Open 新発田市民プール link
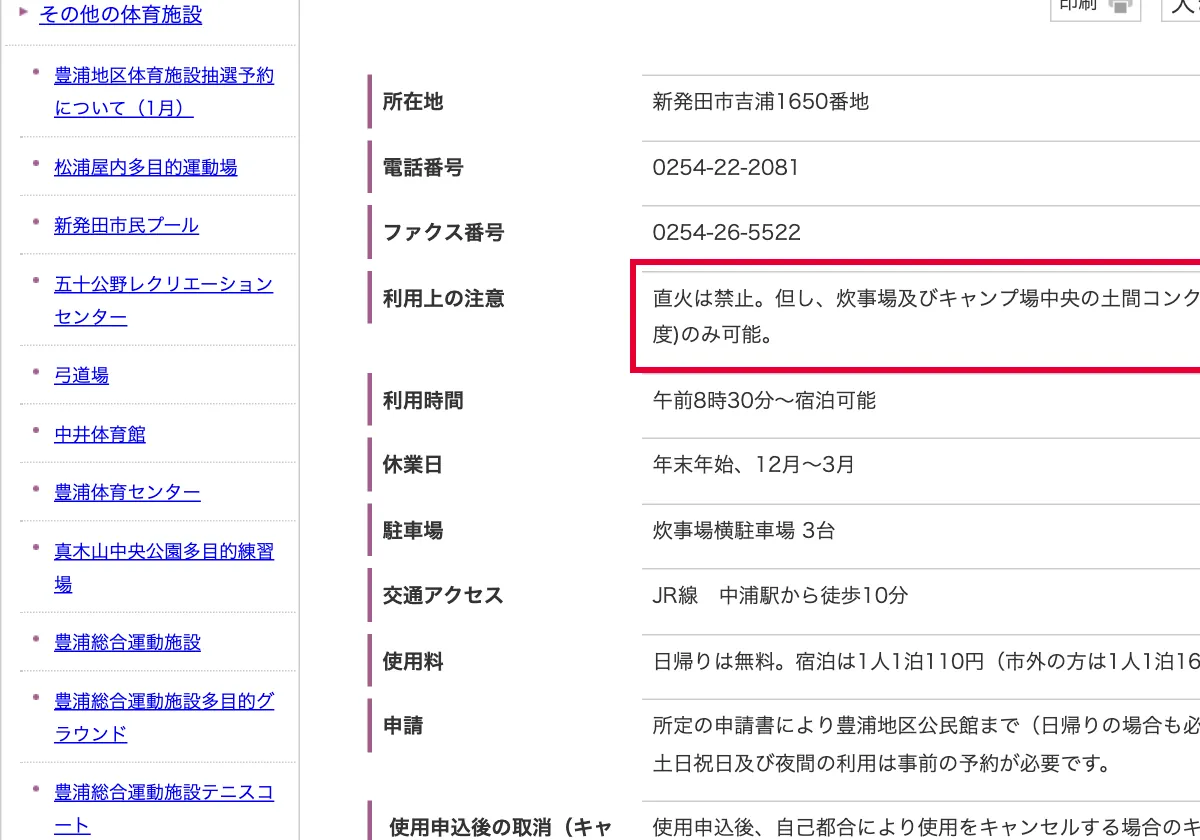This screenshot has width=1200, height=840. click(126, 225)
